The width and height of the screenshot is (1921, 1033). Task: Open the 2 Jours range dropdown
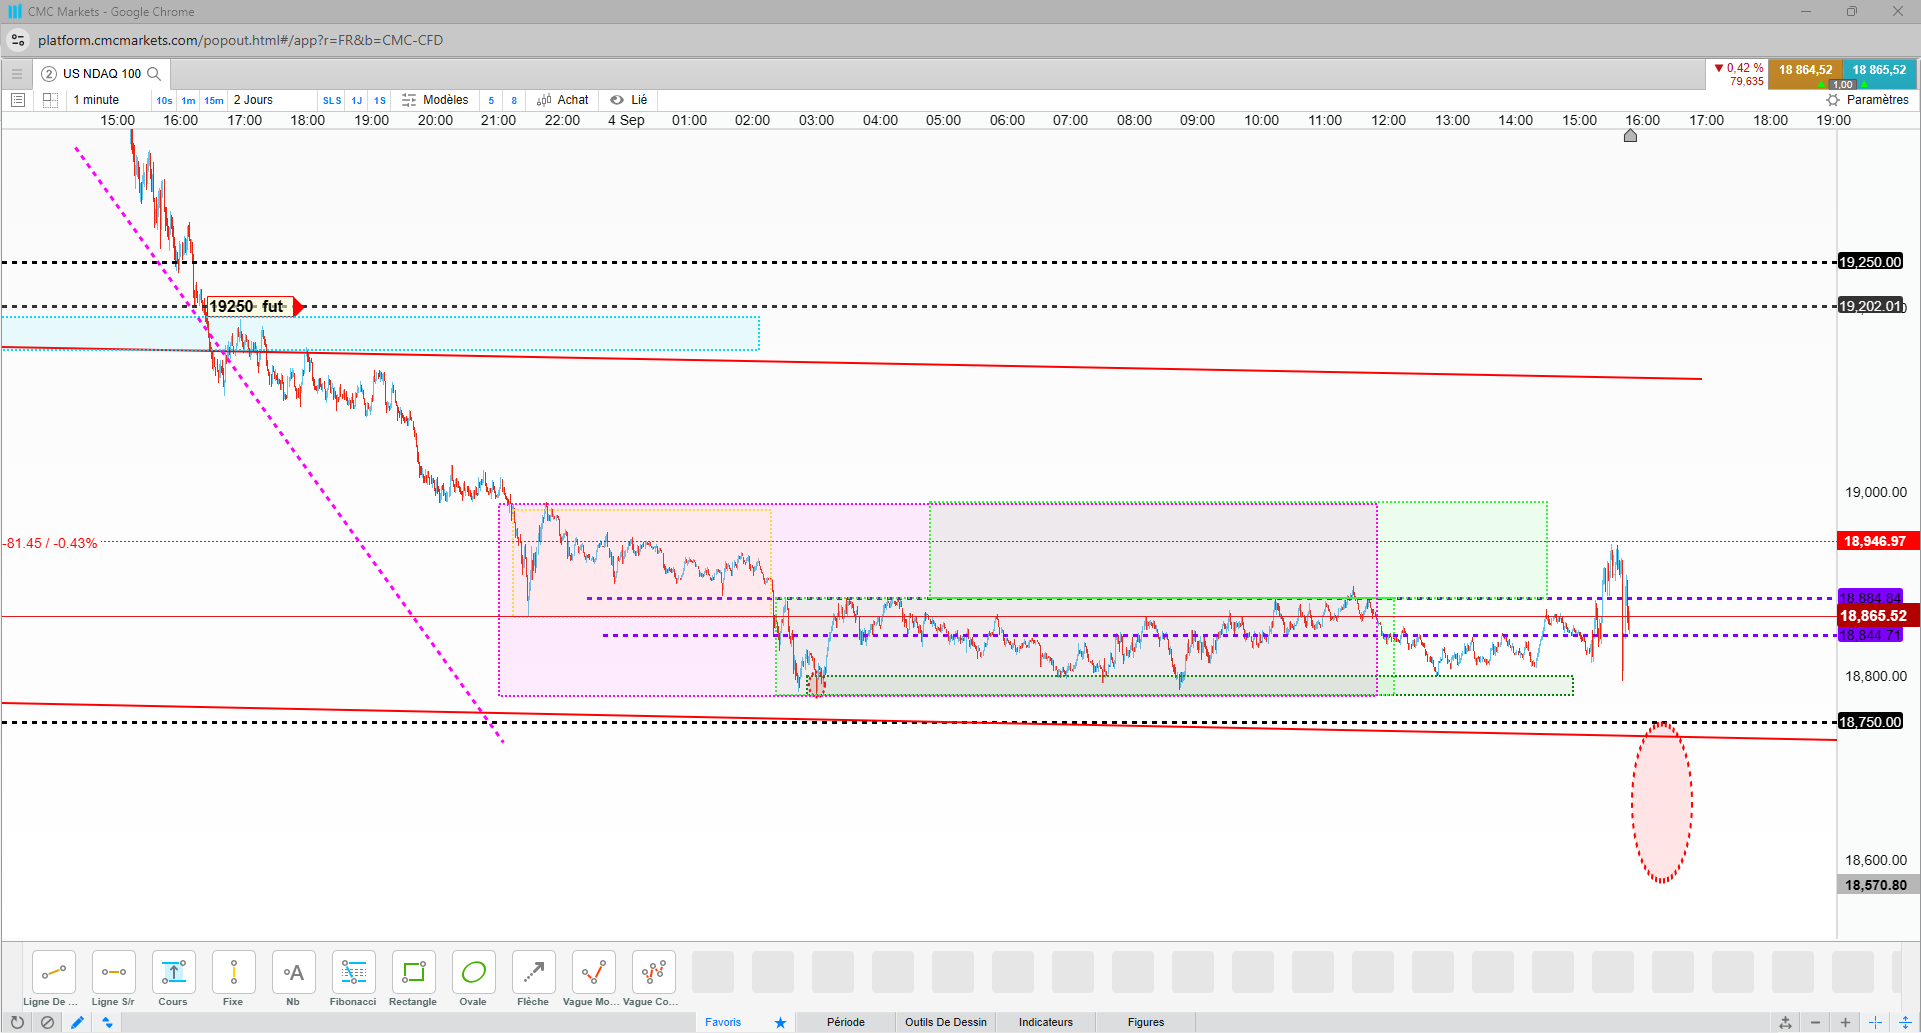(x=253, y=100)
